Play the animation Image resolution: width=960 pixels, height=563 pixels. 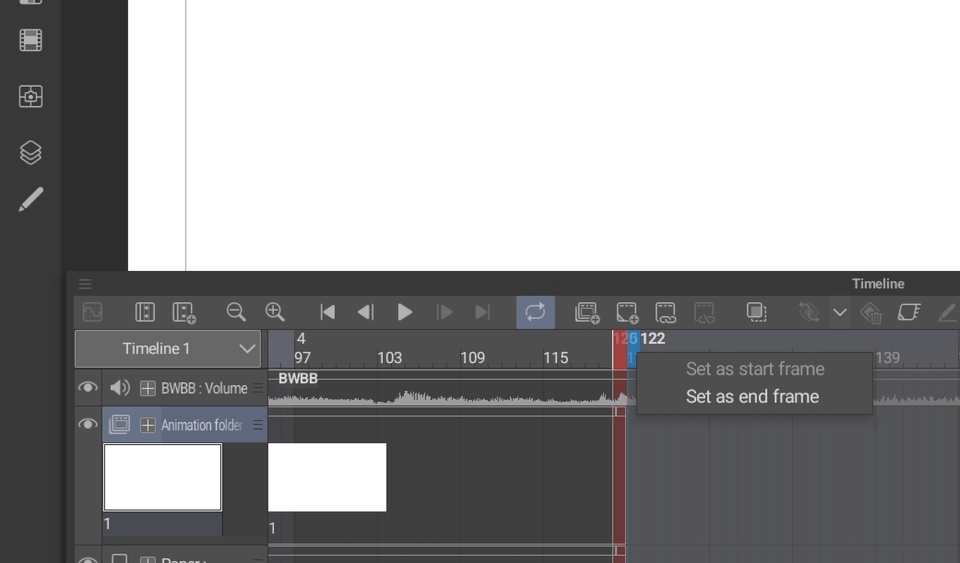pos(405,312)
